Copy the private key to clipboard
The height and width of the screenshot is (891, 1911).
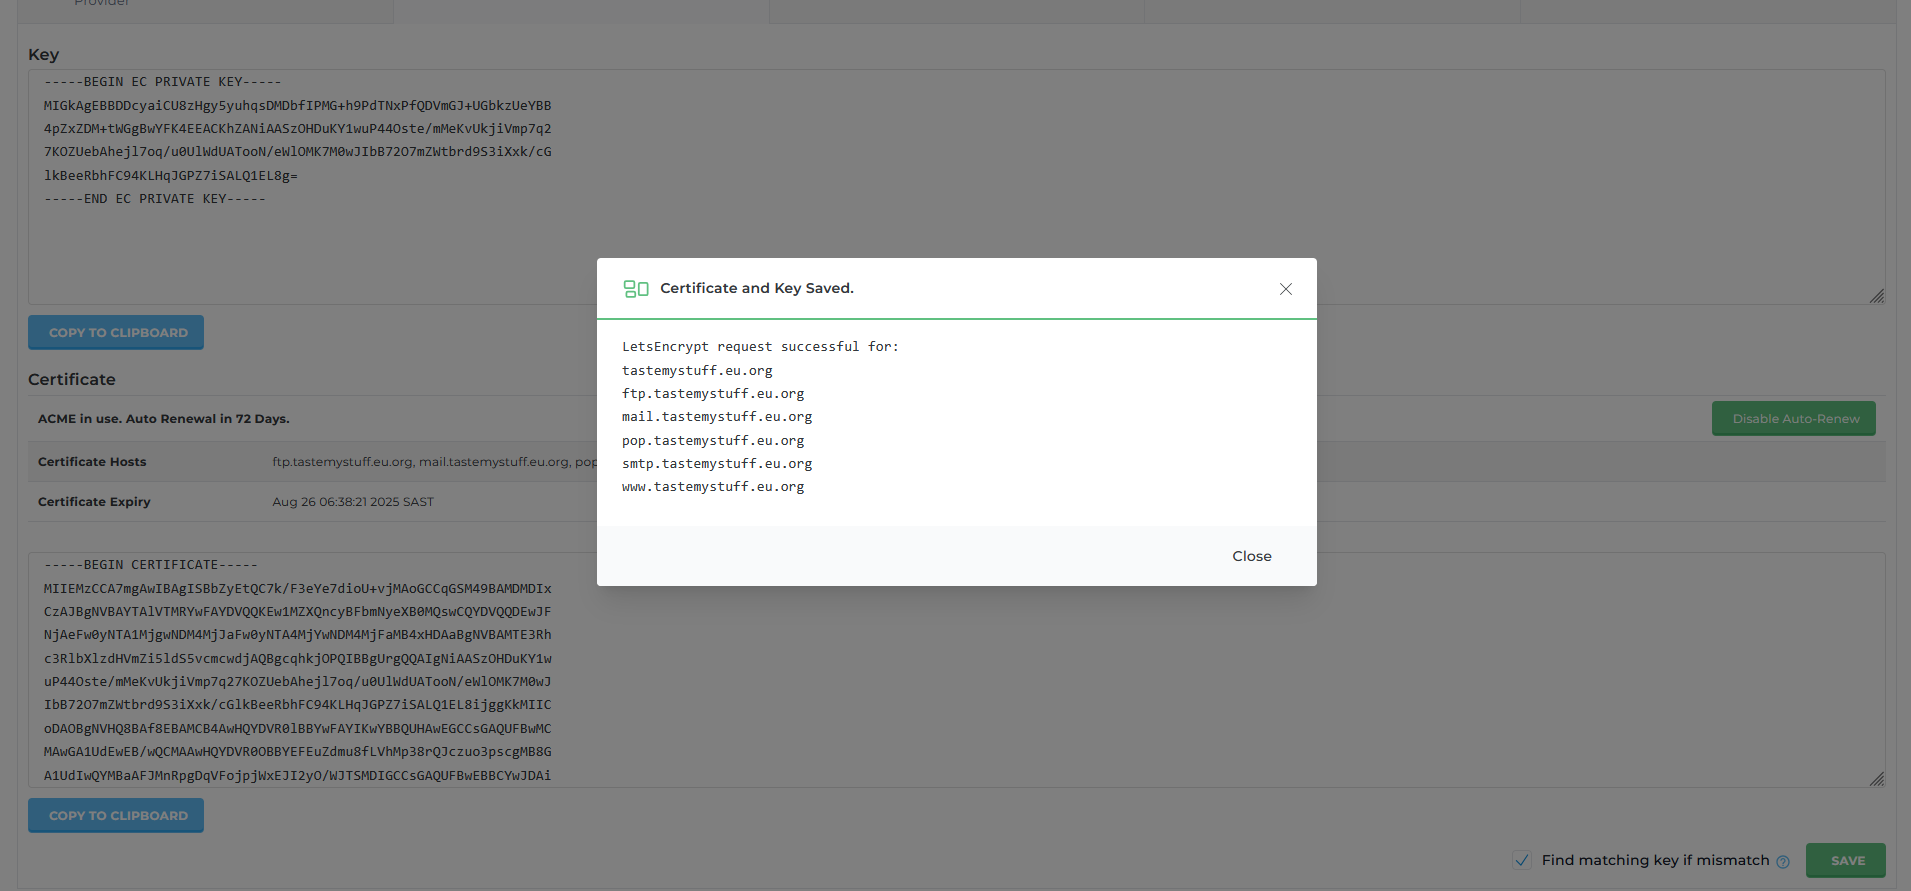(x=116, y=333)
